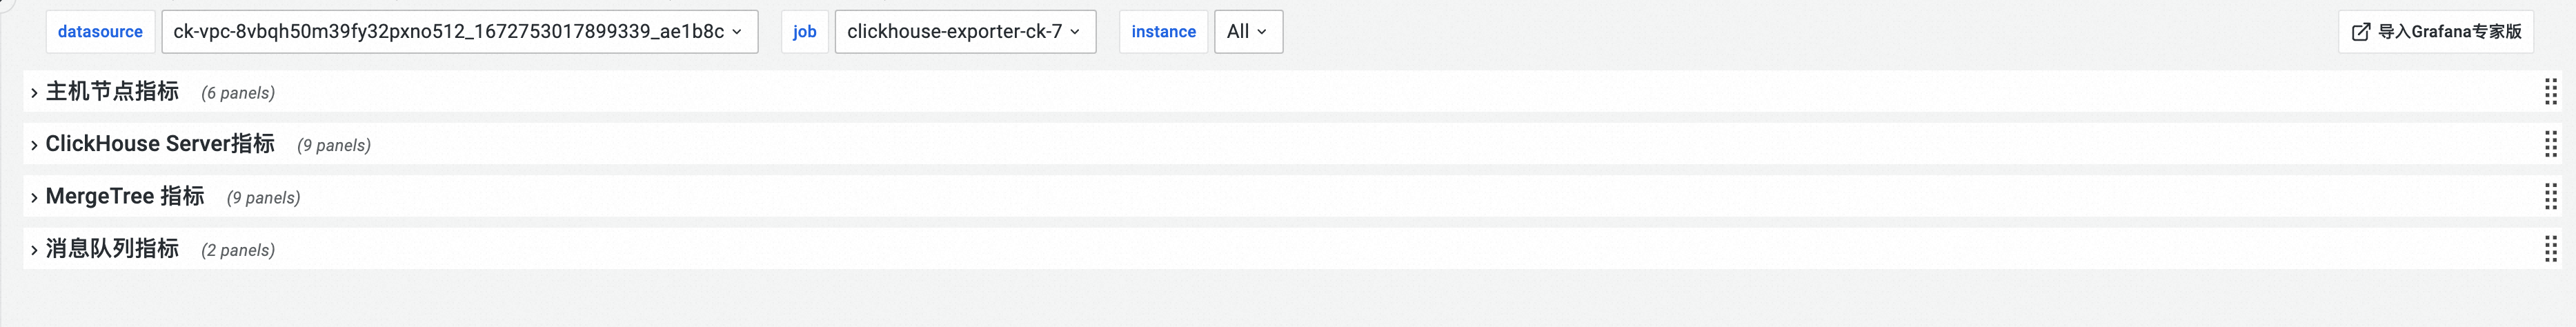Expand the 主机节点指标 row chevron
This screenshot has height=327, width=2576.
(34, 93)
